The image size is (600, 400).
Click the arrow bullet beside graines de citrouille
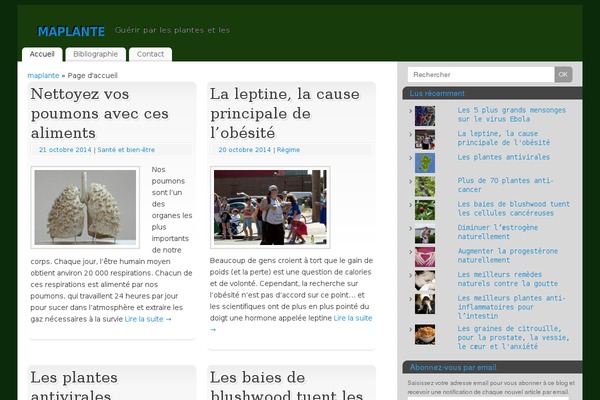pyautogui.click(x=411, y=329)
